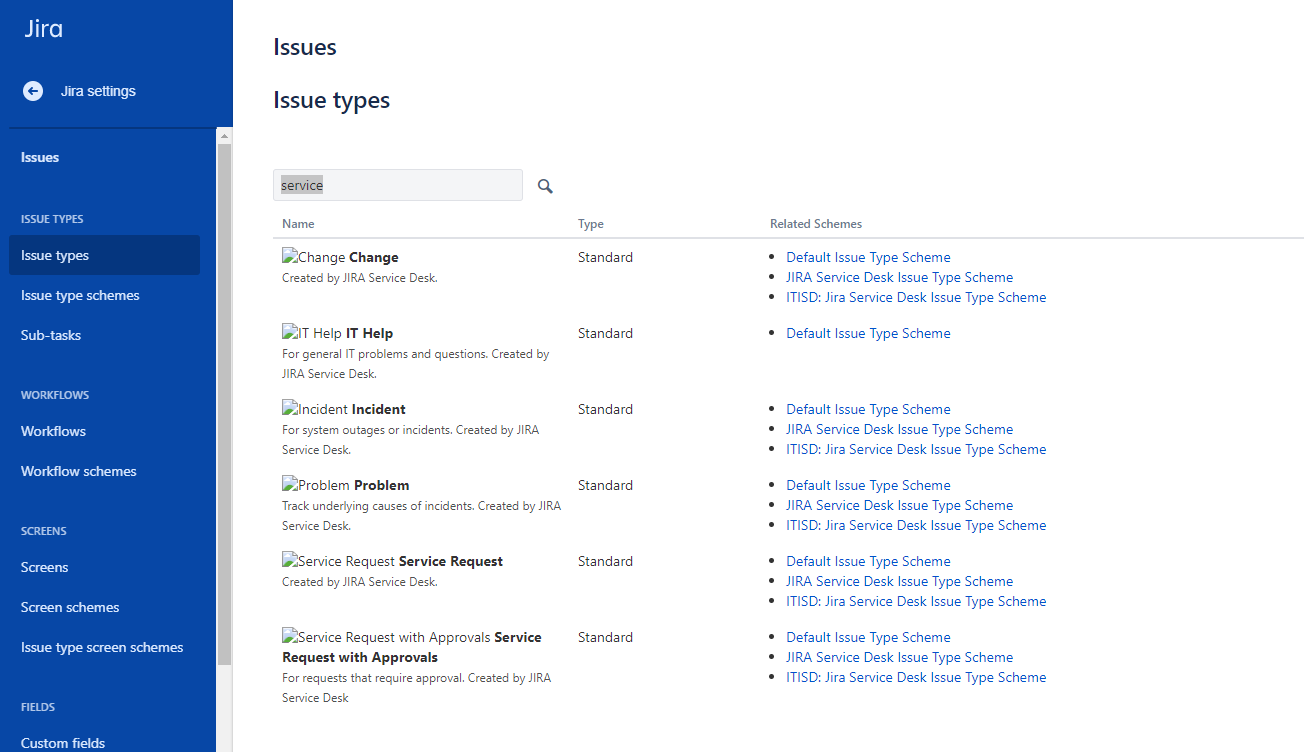Click the bold Problem issue type name
This screenshot has width=1304, height=752.
[382, 485]
